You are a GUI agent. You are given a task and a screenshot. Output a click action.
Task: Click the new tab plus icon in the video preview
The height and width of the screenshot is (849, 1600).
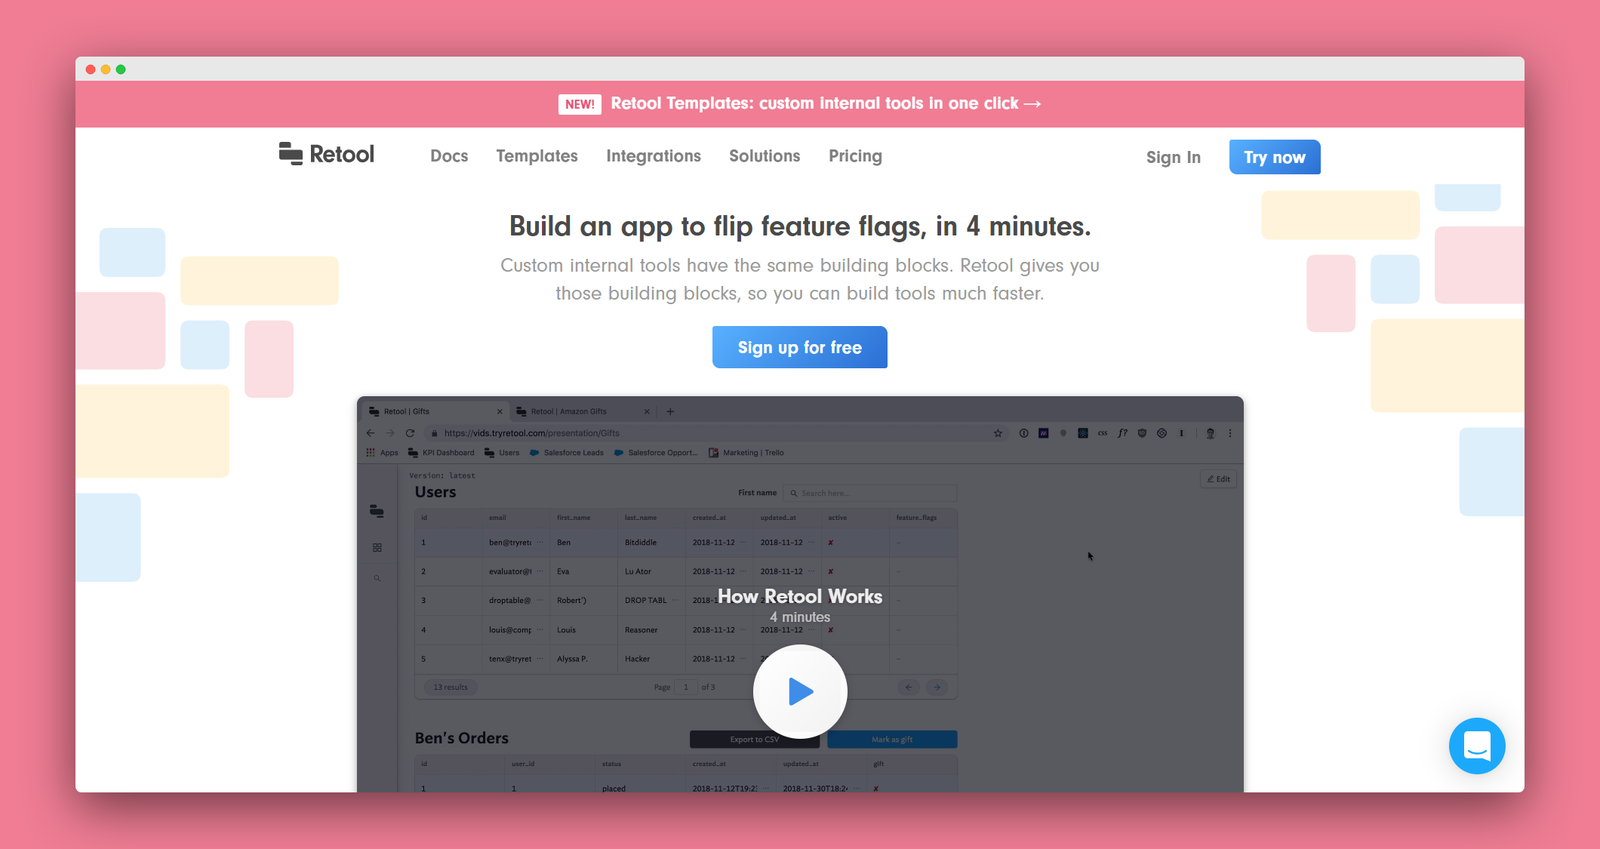click(x=670, y=411)
